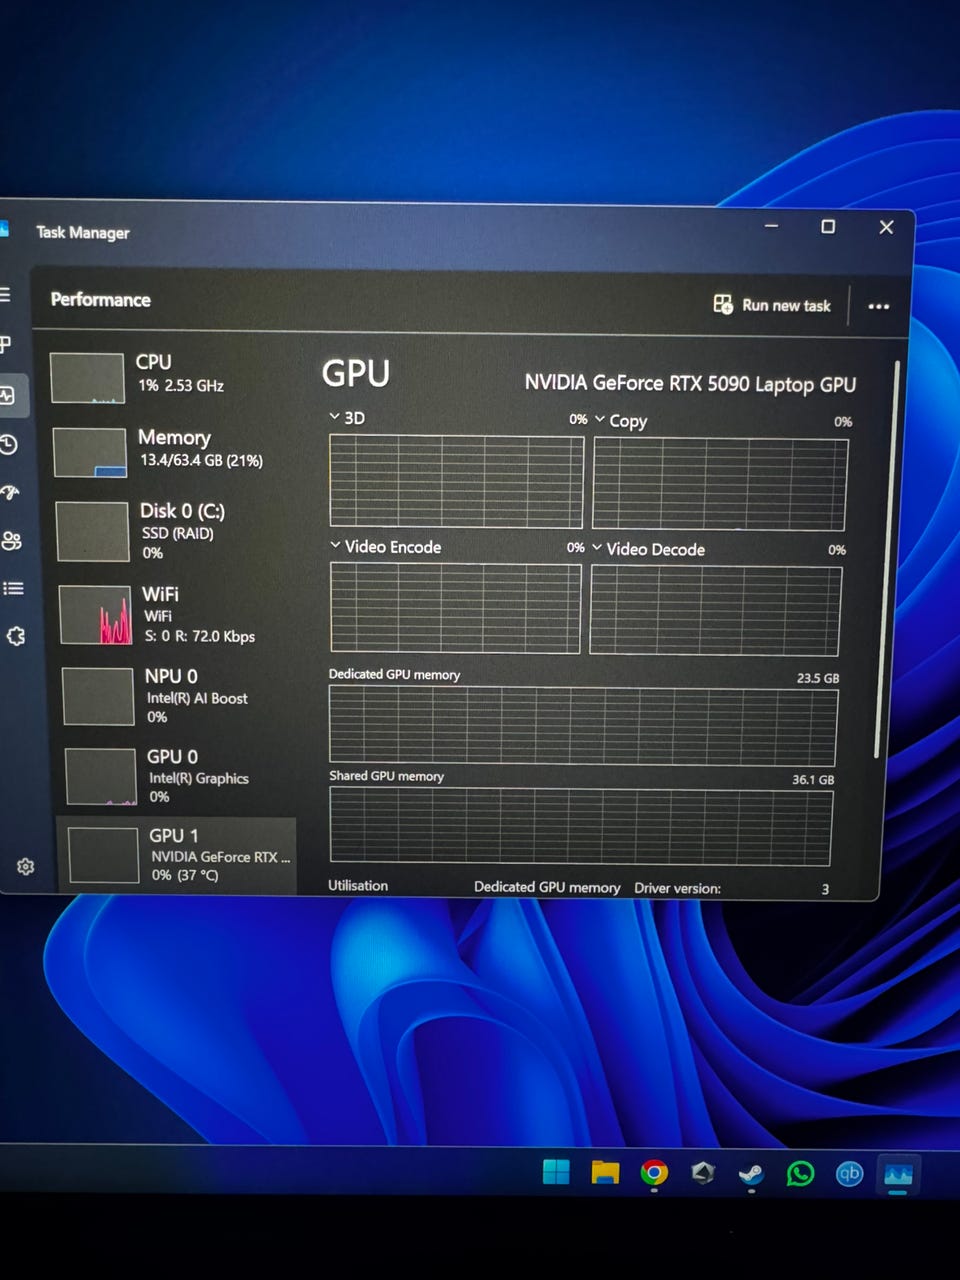960x1280 pixels.
Task: Click the "NVIDIA GeForce RTX 5090 Laptop GPU" text
Action: click(690, 384)
